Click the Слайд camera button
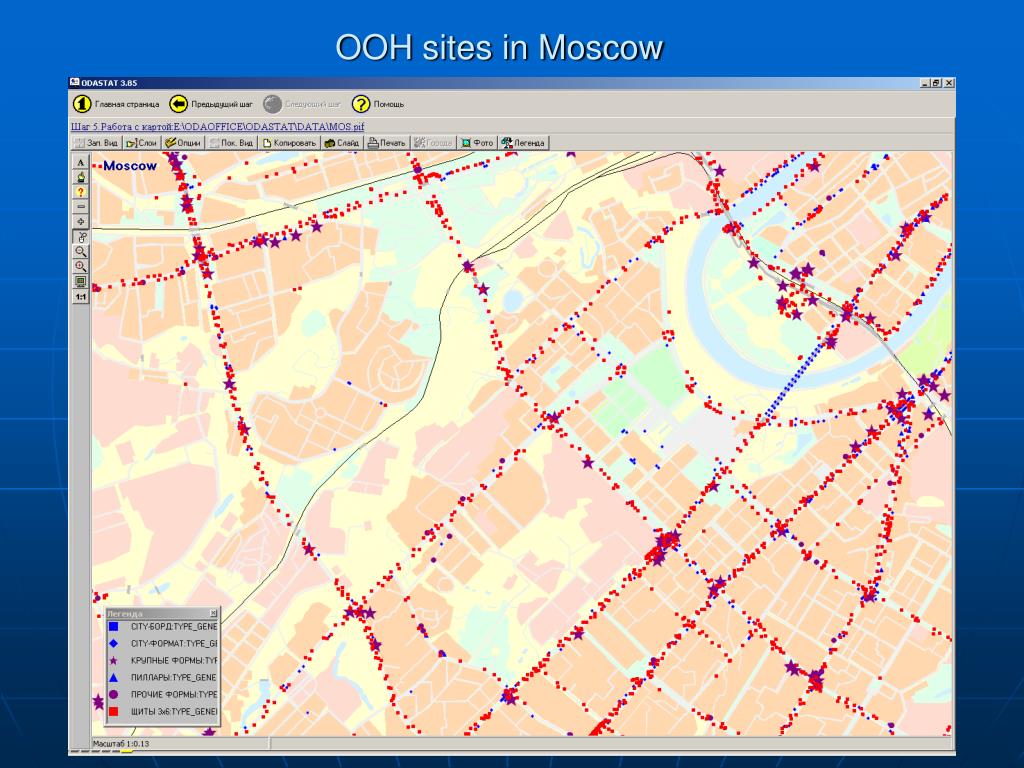Viewport: 1024px width, 768px height. [342, 143]
